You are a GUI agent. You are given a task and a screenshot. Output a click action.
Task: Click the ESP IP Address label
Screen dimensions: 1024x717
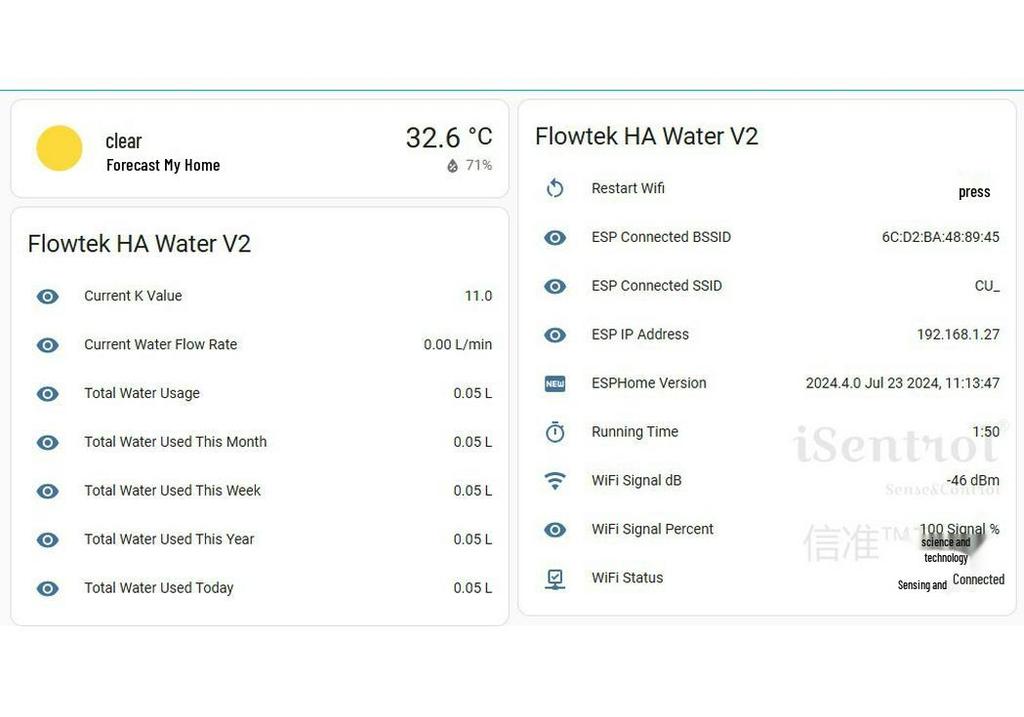(x=640, y=334)
